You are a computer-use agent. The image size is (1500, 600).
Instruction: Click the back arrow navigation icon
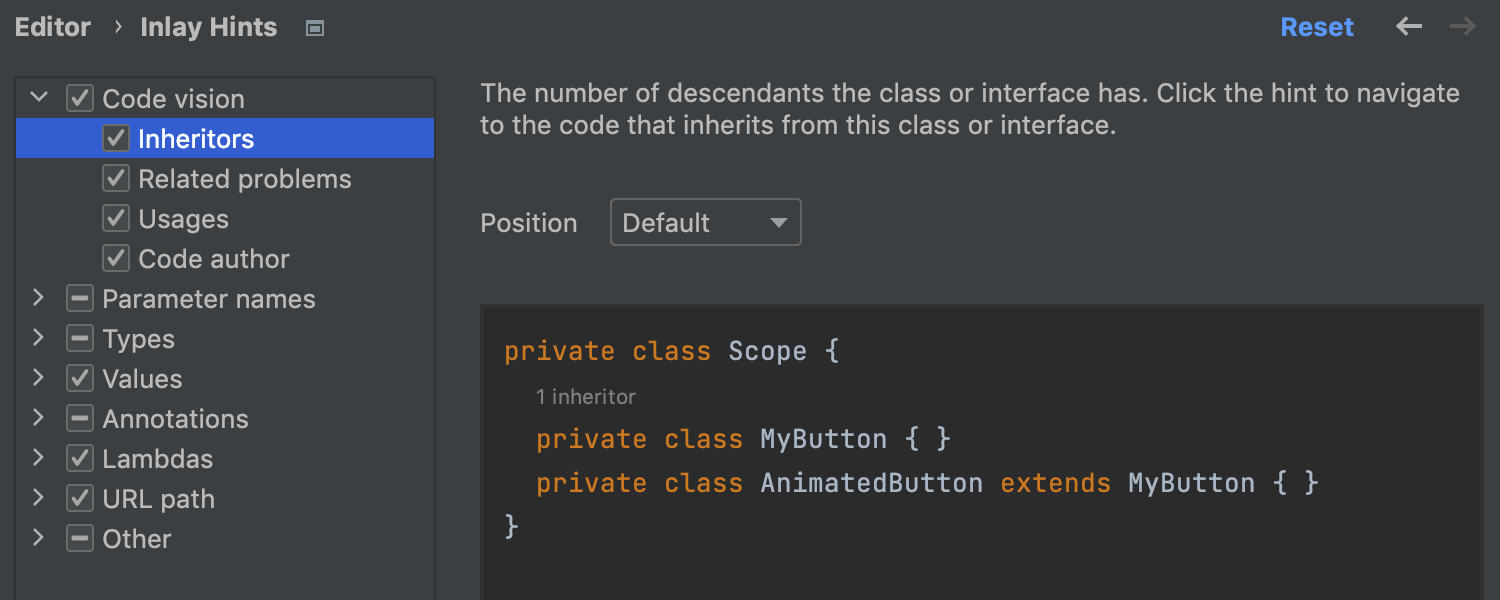pos(1409,27)
